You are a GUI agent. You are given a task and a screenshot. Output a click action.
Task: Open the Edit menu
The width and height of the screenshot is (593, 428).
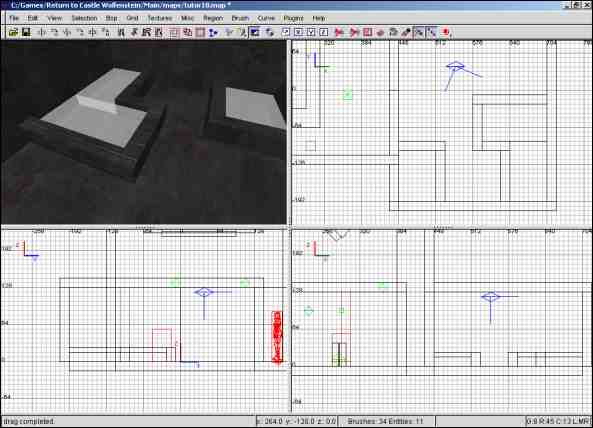33,18
